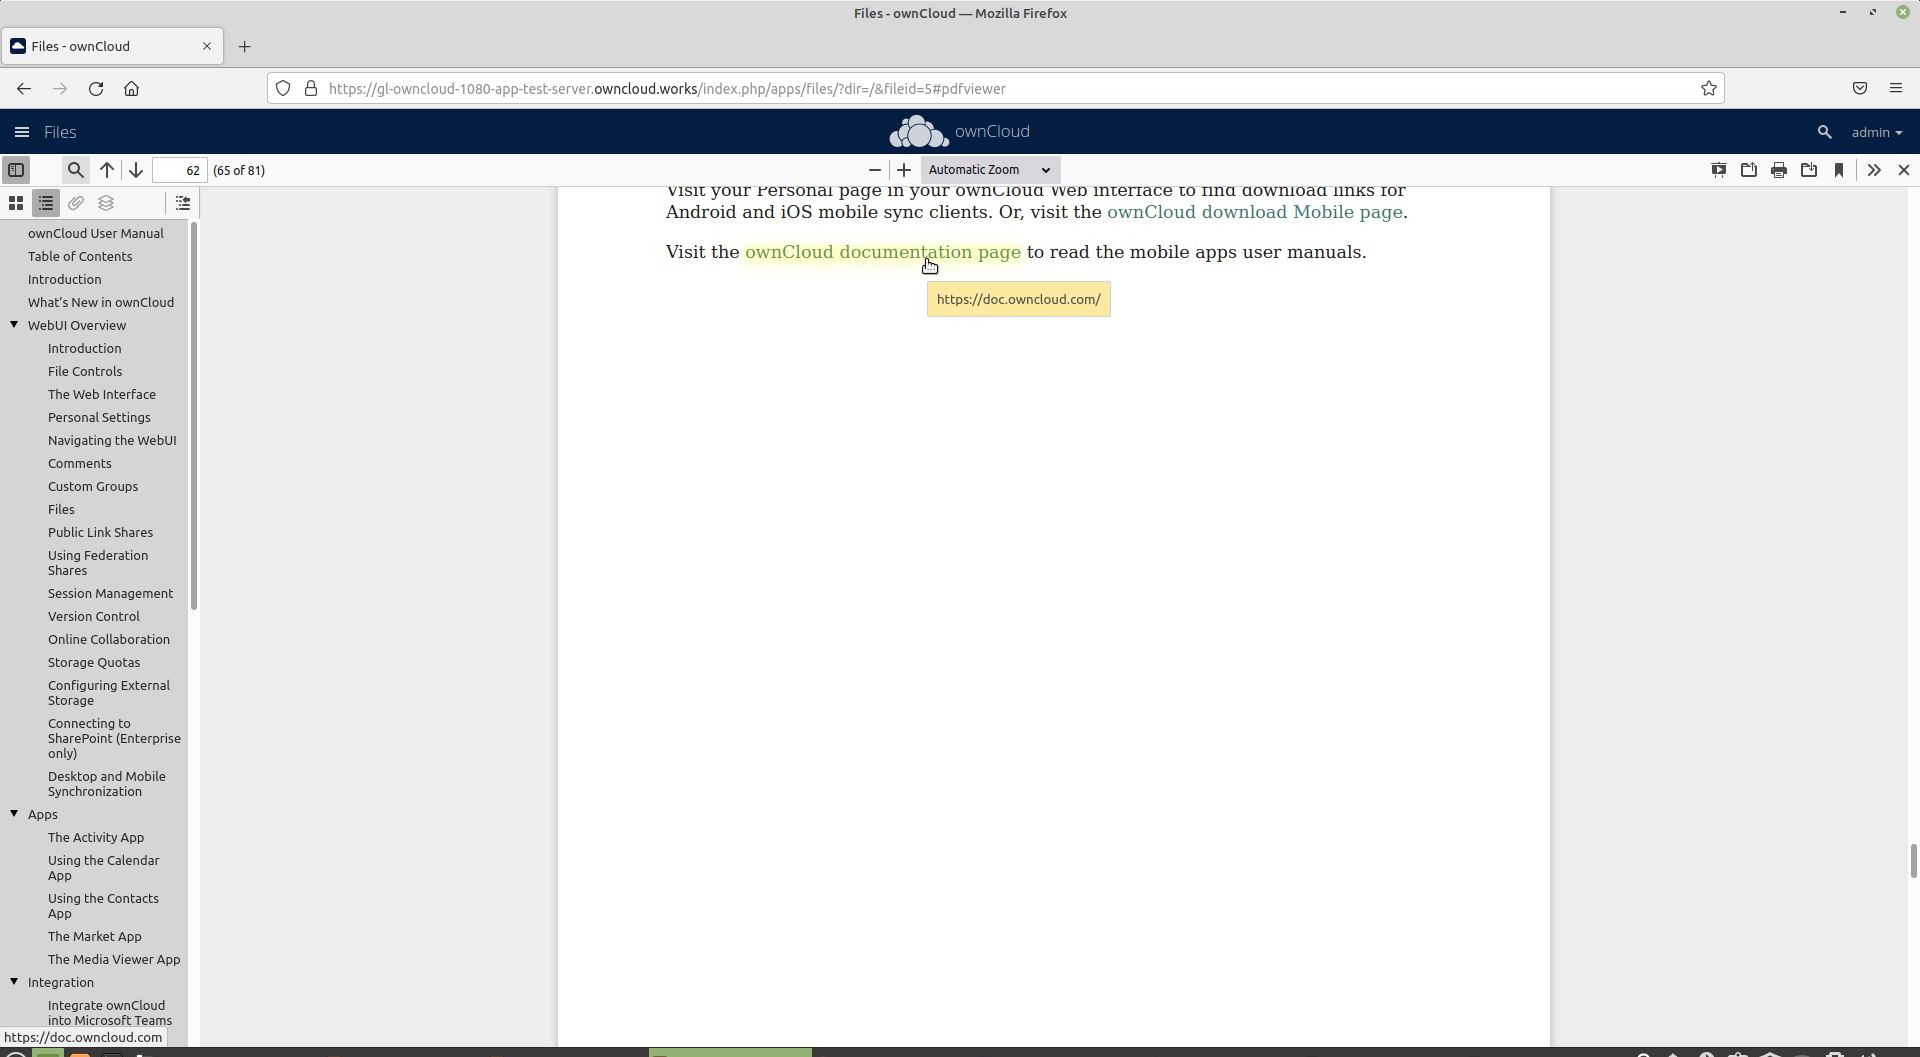Switch sidebar to page thumbnails view
1920x1057 pixels.
pos(15,202)
